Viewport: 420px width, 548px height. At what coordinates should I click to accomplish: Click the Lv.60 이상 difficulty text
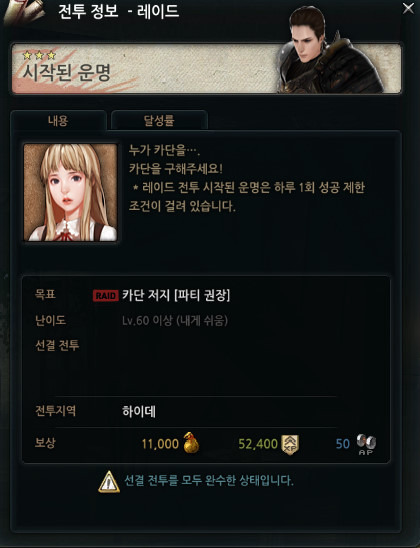[175, 320]
